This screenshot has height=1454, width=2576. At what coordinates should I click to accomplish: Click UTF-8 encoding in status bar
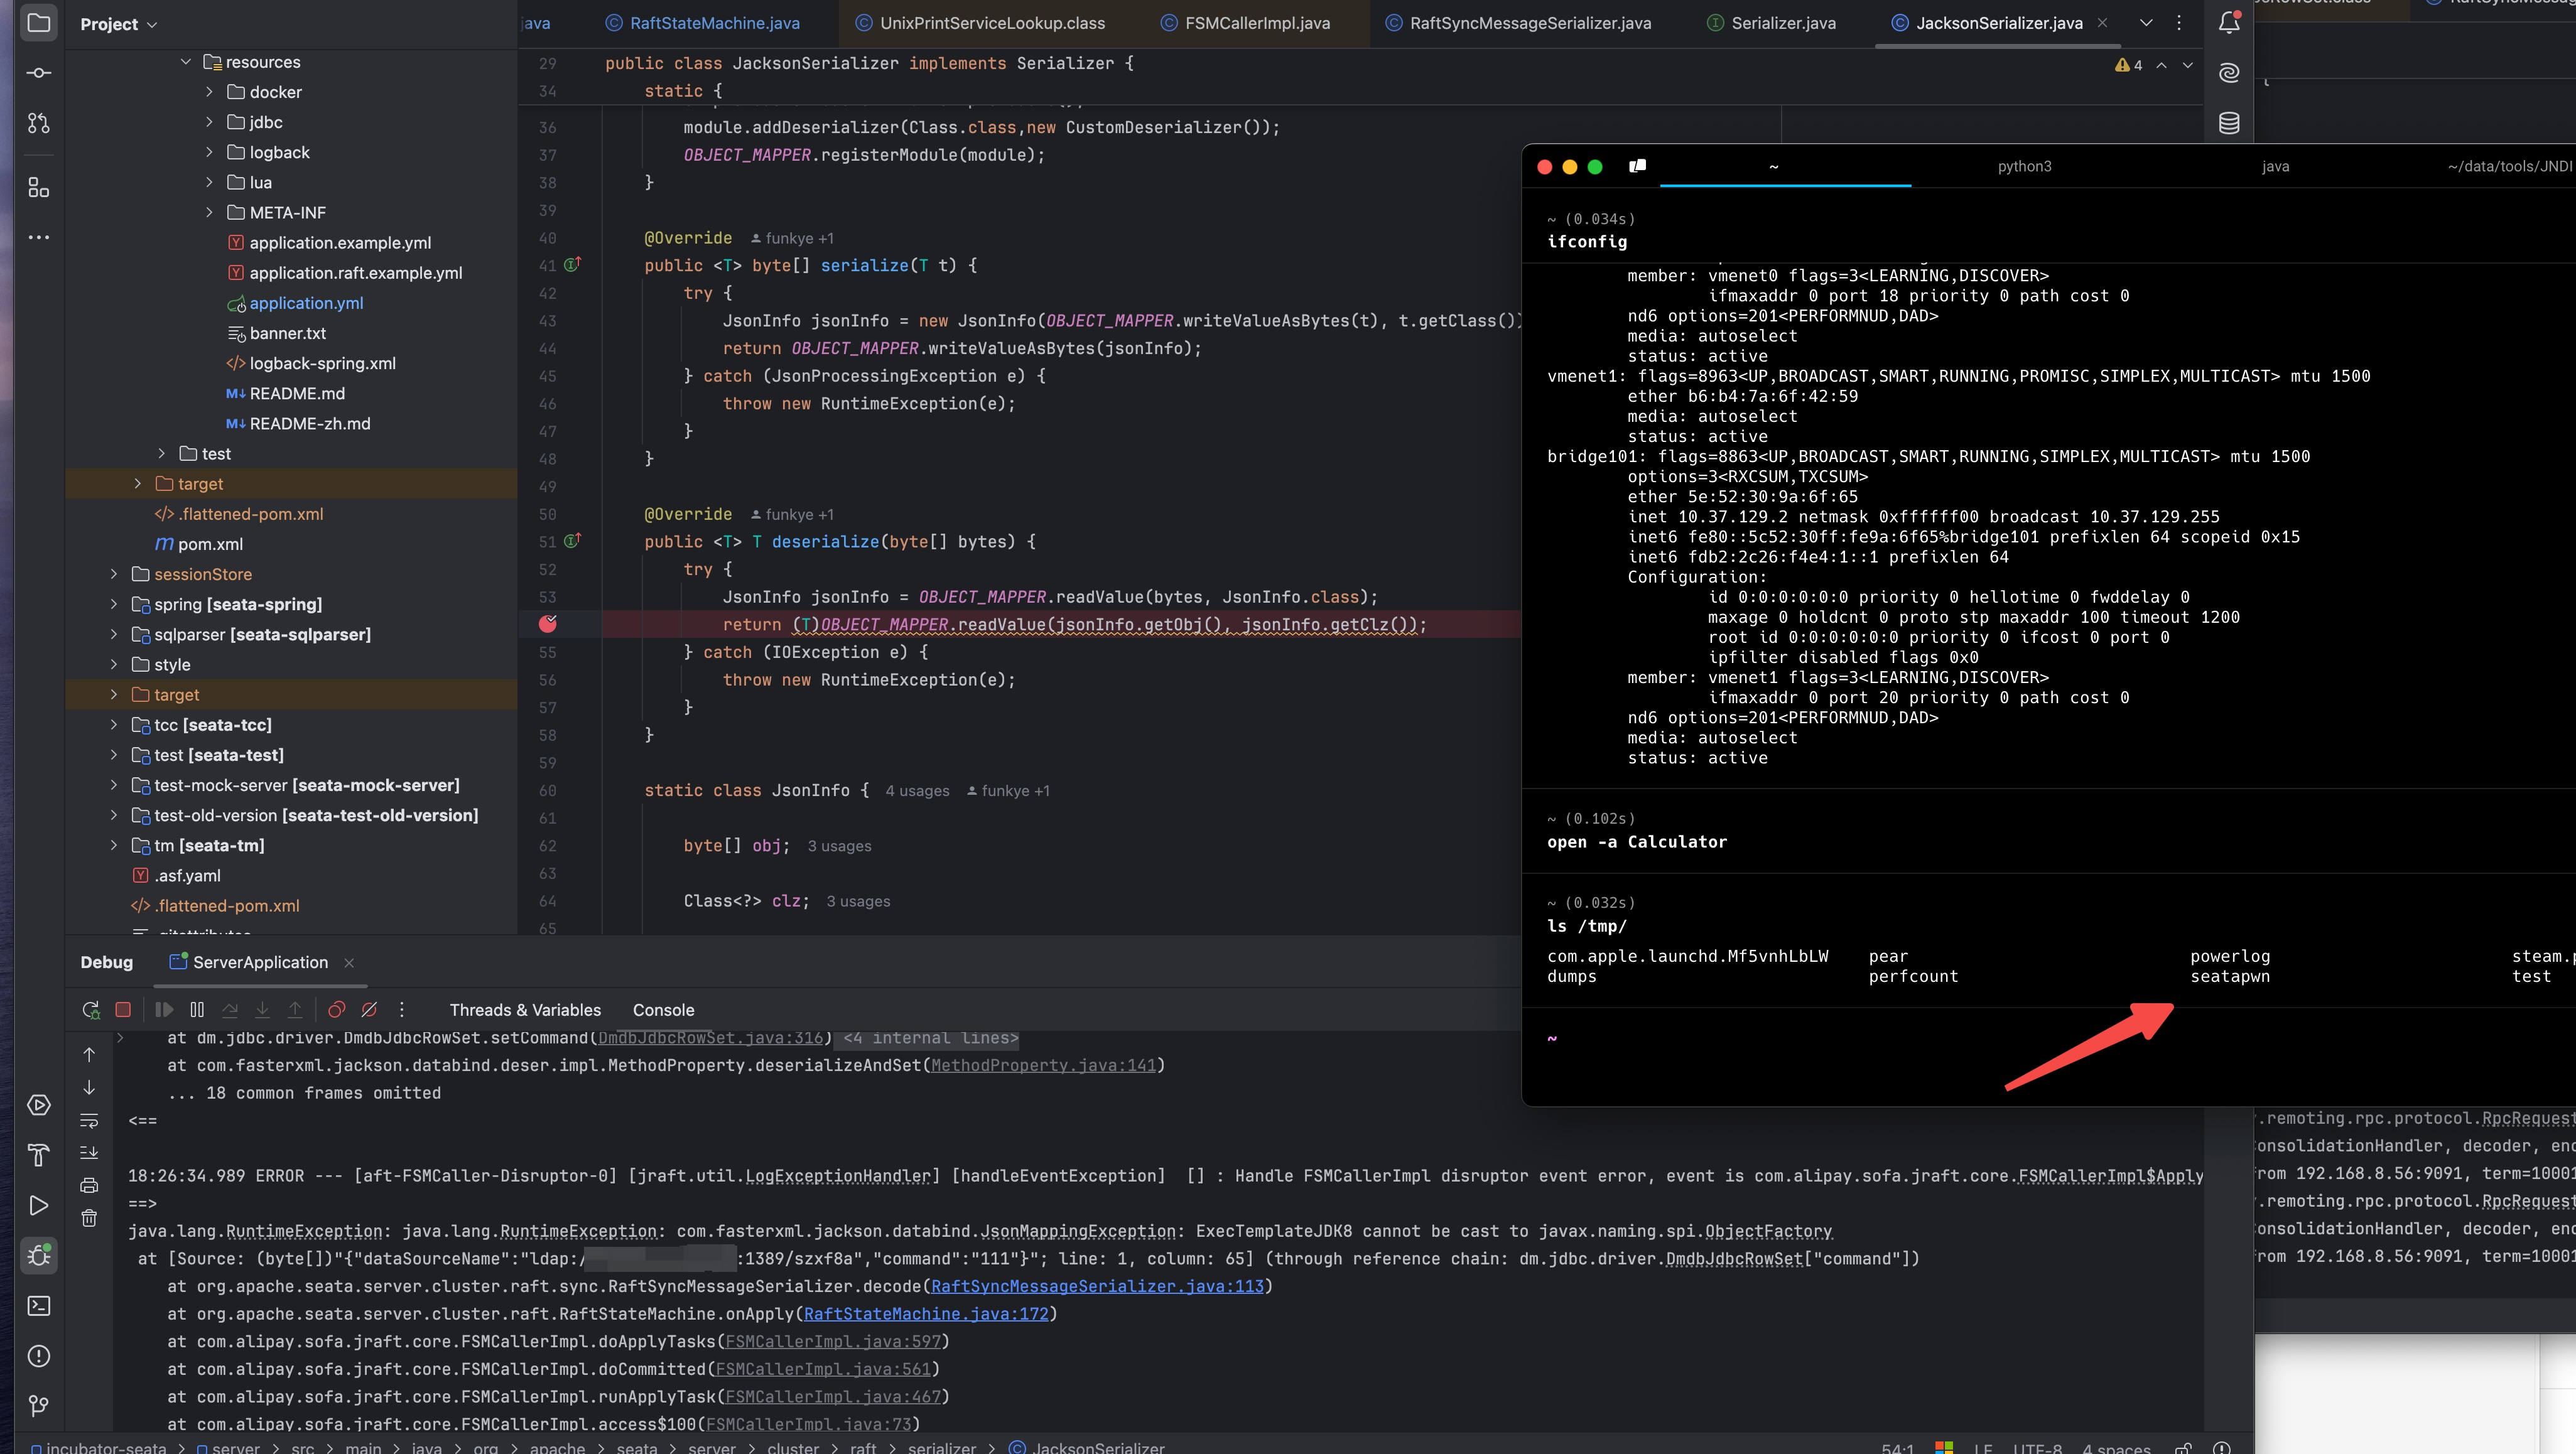(x=2037, y=1447)
